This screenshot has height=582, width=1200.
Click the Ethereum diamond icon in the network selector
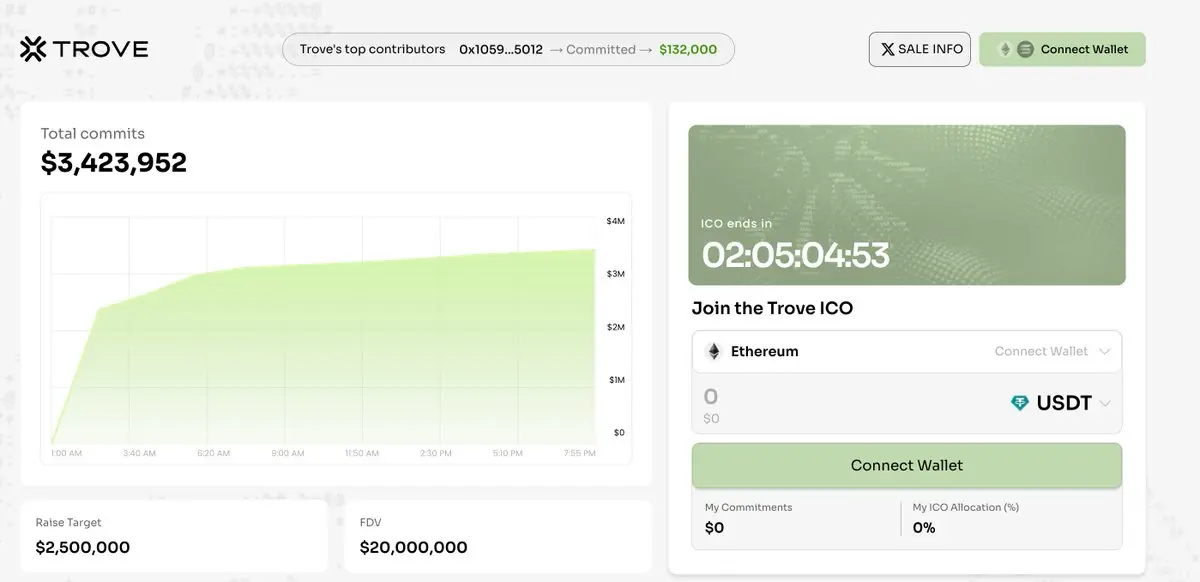tap(713, 351)
